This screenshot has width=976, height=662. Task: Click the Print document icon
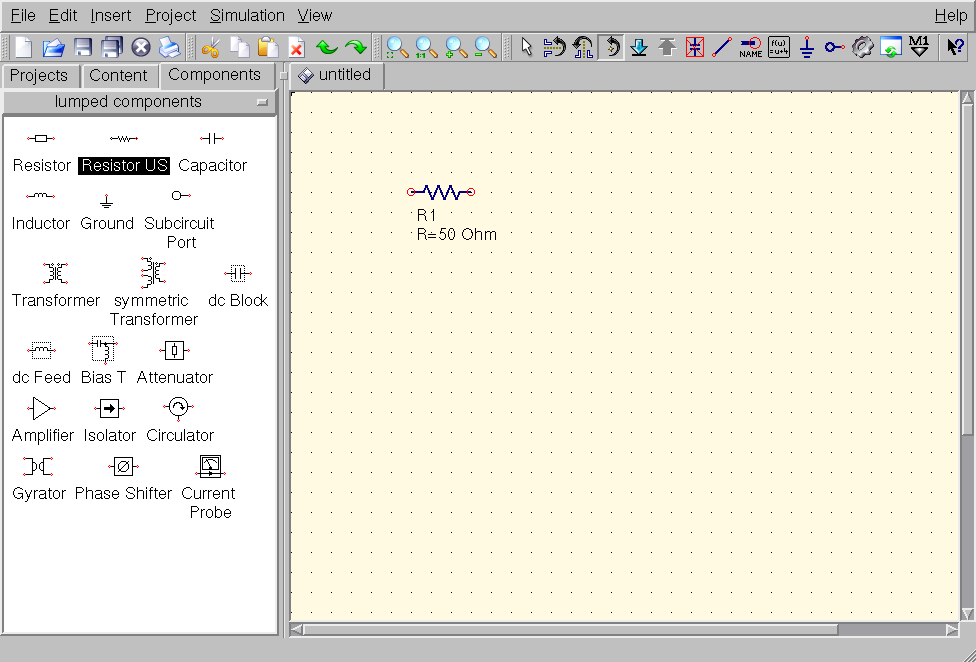(x=169, y=47)
